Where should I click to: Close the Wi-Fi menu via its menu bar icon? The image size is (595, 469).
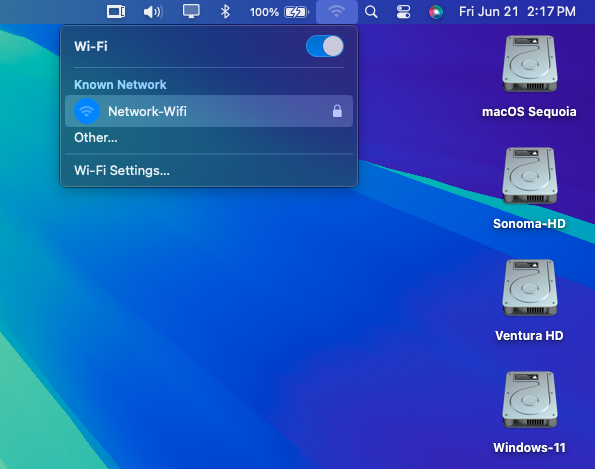click(x=337, y=12)
